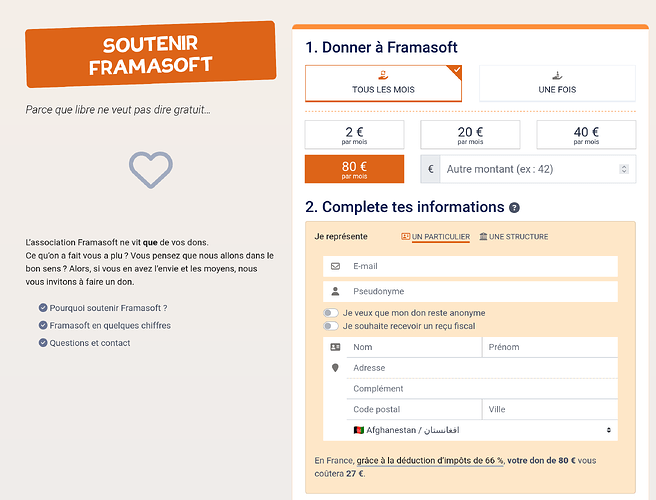Click the user icon beside Pseudonyme
Screen dimensions: 656x500
pyautogui.click(x=335, y=292)
